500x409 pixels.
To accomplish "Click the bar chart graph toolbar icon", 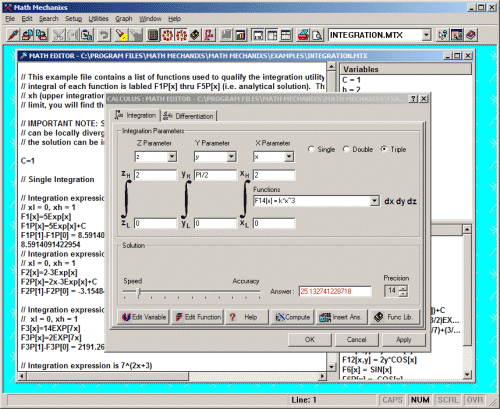I will [x=240, y=35].
